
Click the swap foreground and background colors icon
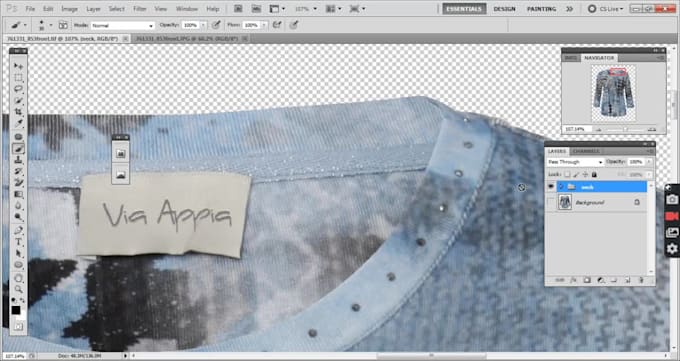pyautogui.click(x=23, y=300)
